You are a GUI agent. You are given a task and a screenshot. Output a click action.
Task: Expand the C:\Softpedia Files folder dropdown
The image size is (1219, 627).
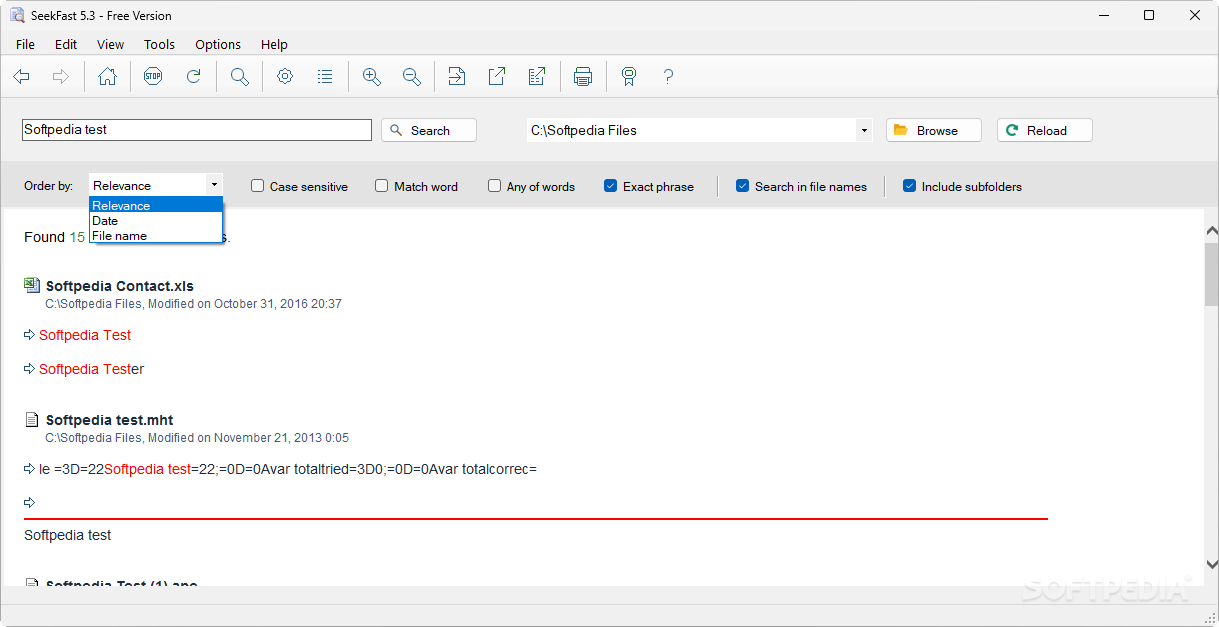point(864,130)
